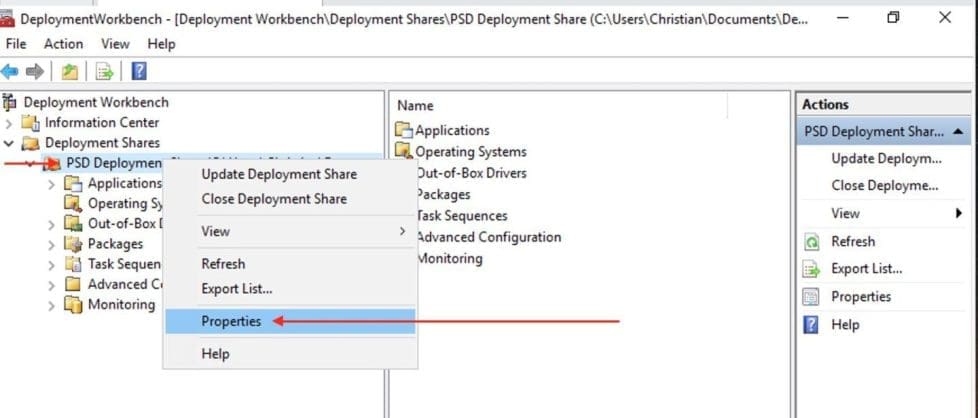The height and width of the screenshot is (418, 978).
Task: Select Properties in the context menu
Action: [231, 321]
